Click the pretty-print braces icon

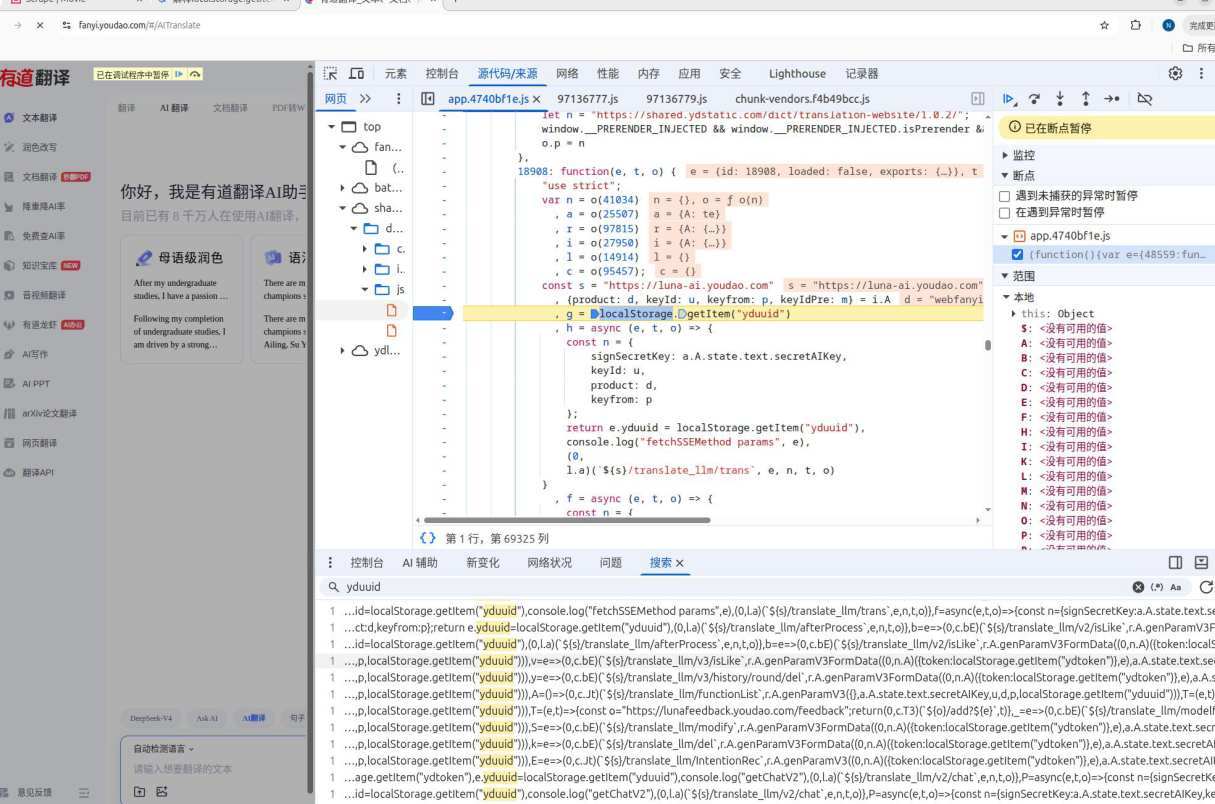428,538
